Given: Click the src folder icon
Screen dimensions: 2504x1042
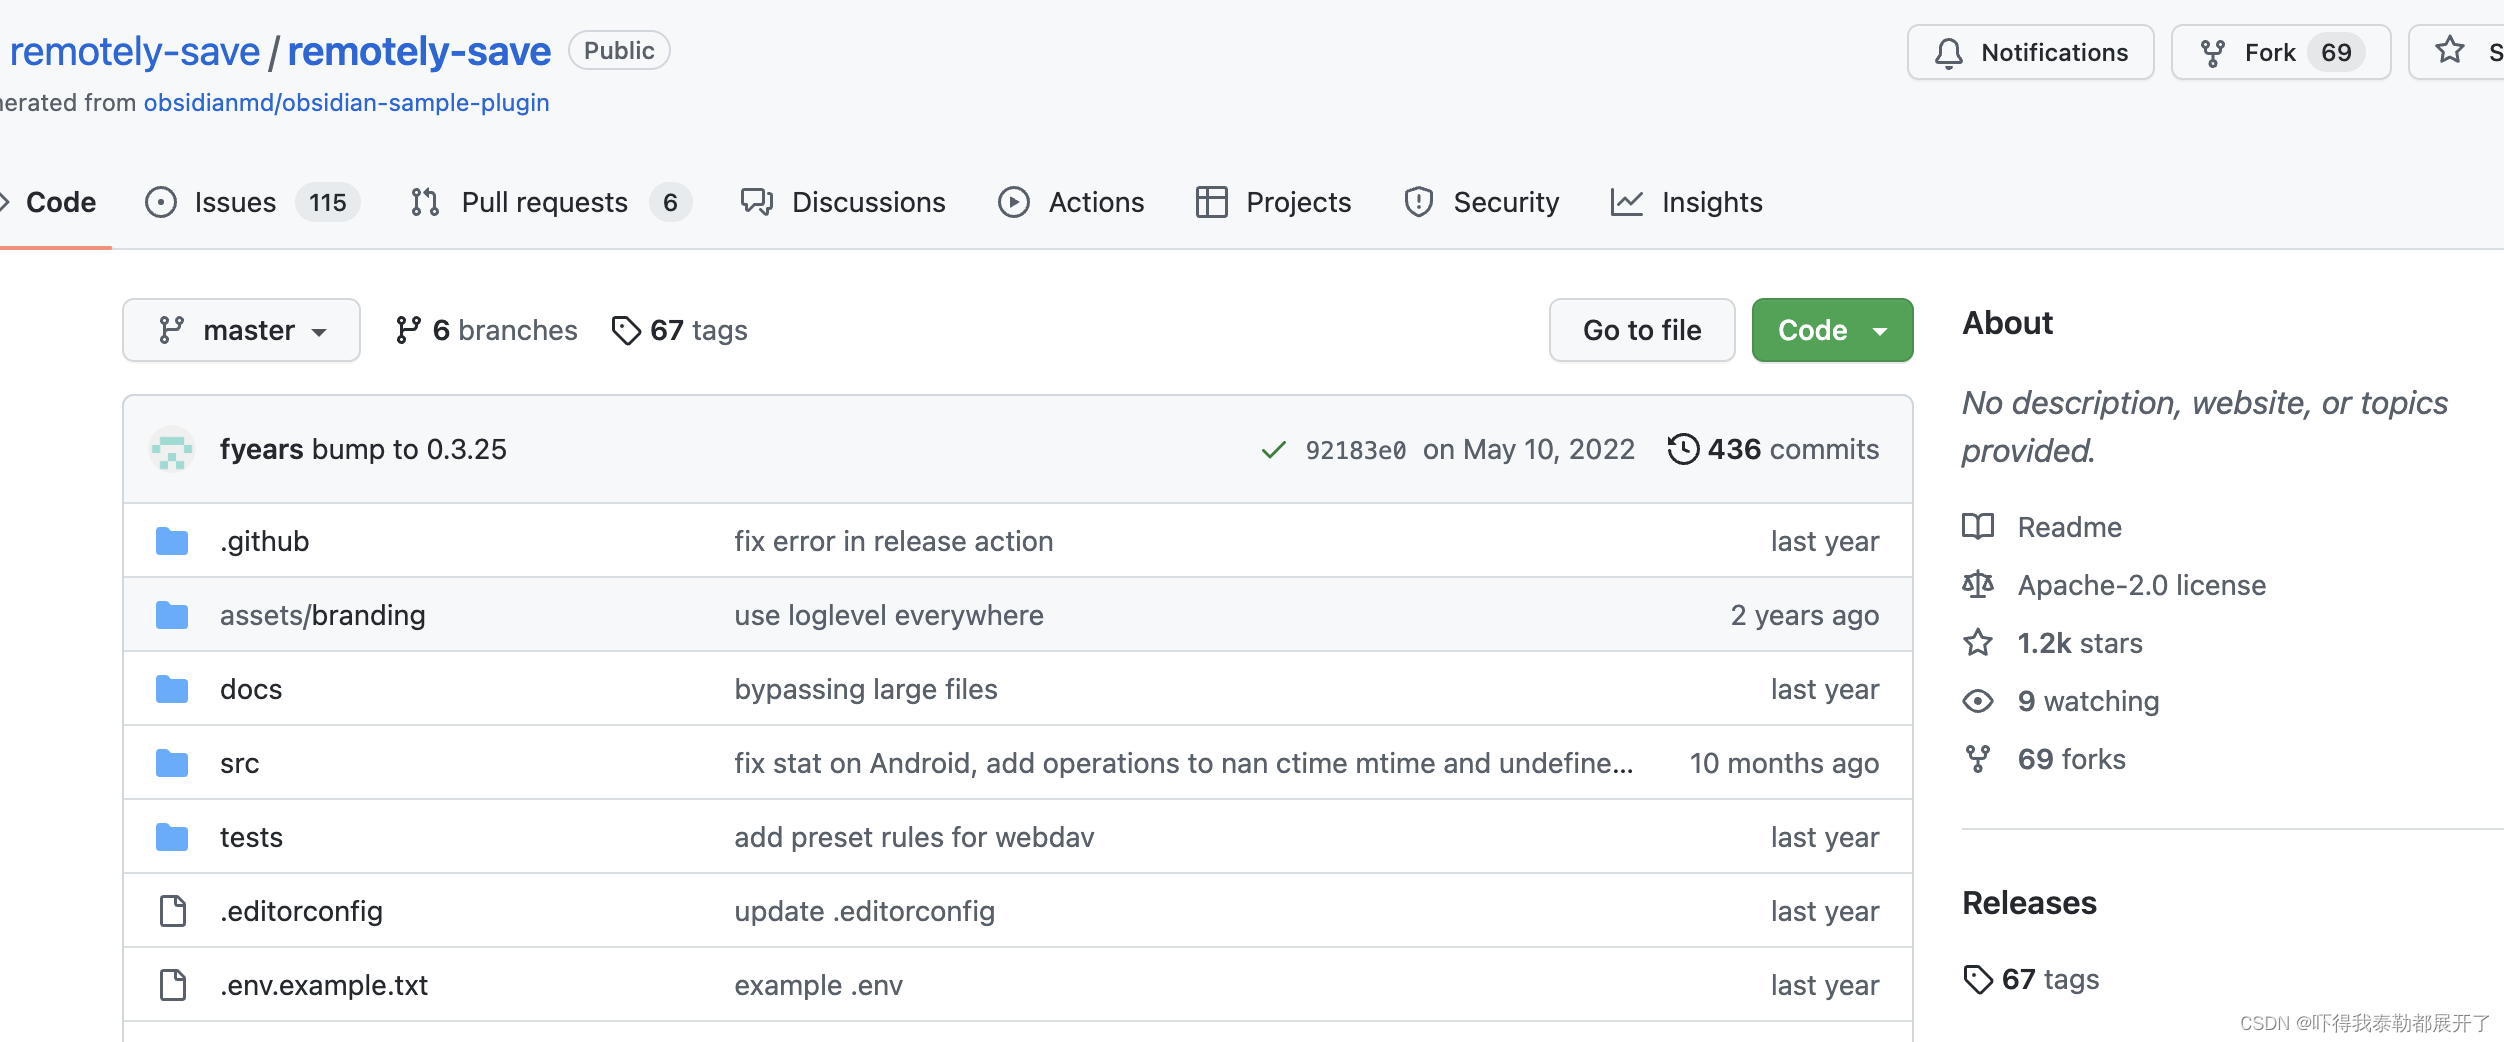Looking at the screenshot, I should pos(172,763).
